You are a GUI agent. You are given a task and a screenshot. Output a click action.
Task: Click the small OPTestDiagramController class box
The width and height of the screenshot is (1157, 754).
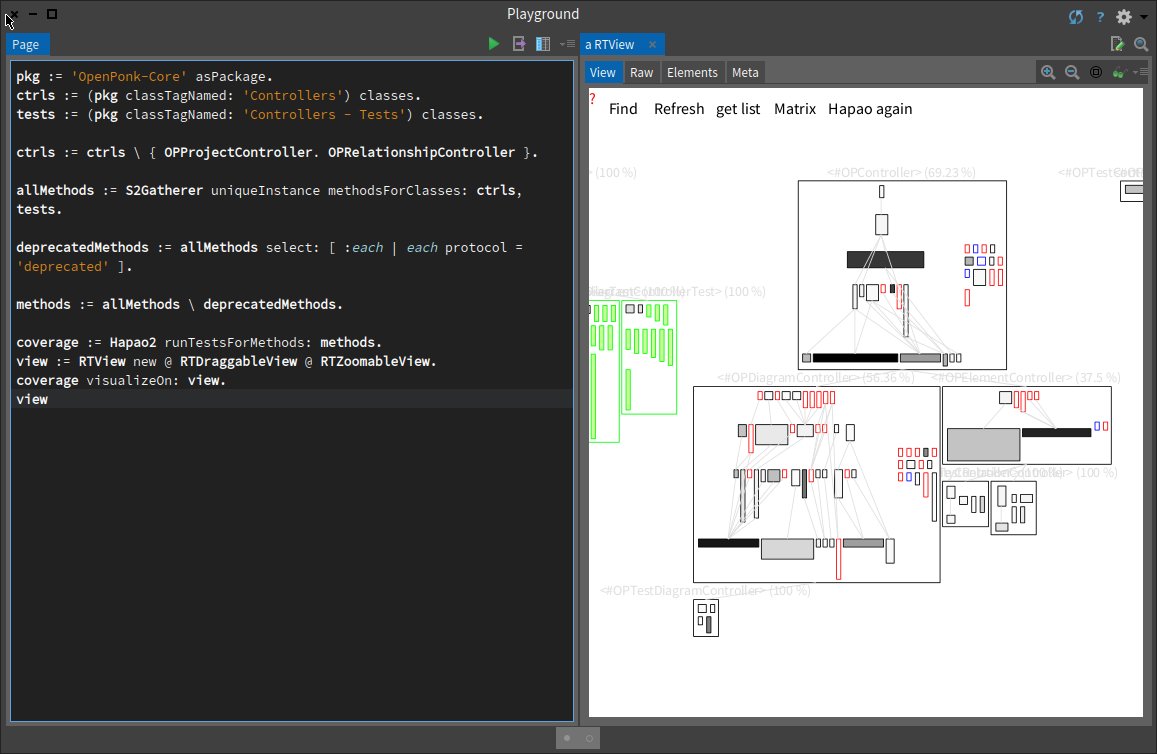coord(706,618)
